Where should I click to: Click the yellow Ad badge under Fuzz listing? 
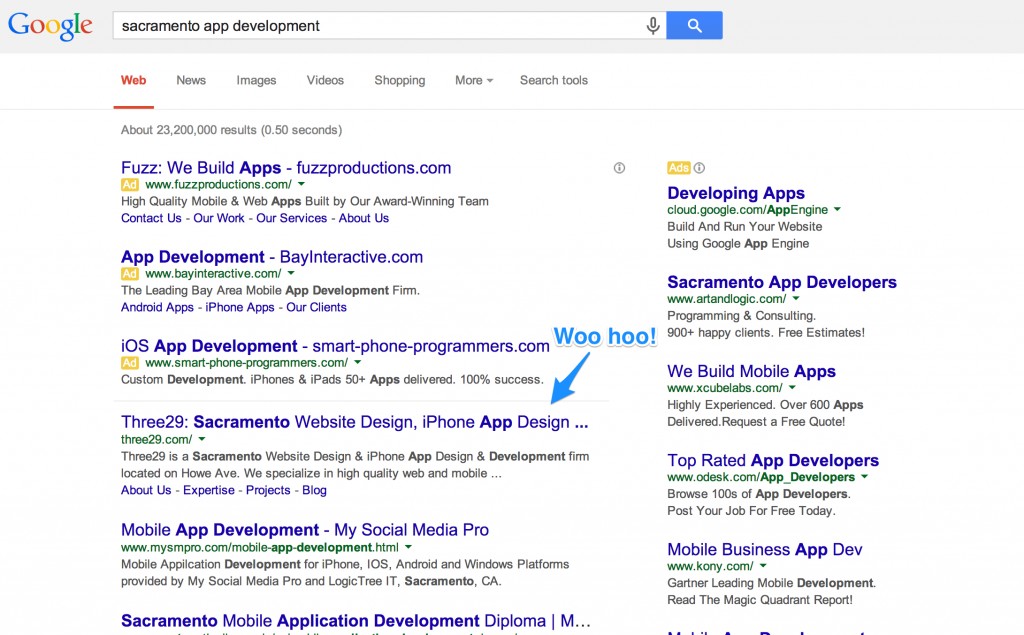coord(130,185)
